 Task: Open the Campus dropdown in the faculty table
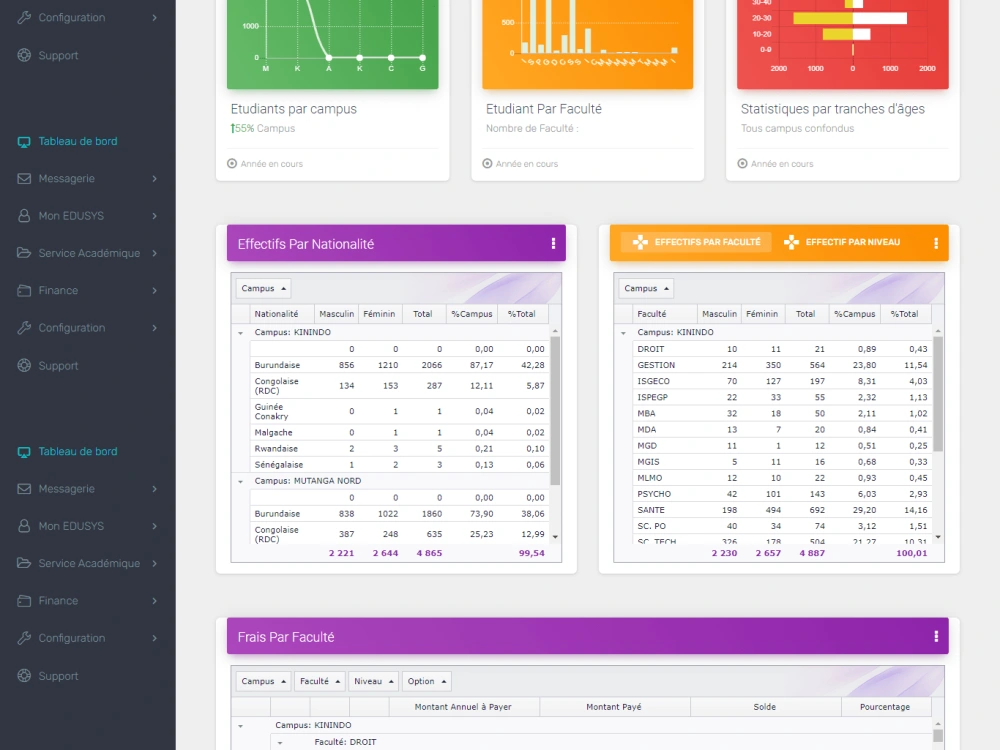(x=646, y=288)
